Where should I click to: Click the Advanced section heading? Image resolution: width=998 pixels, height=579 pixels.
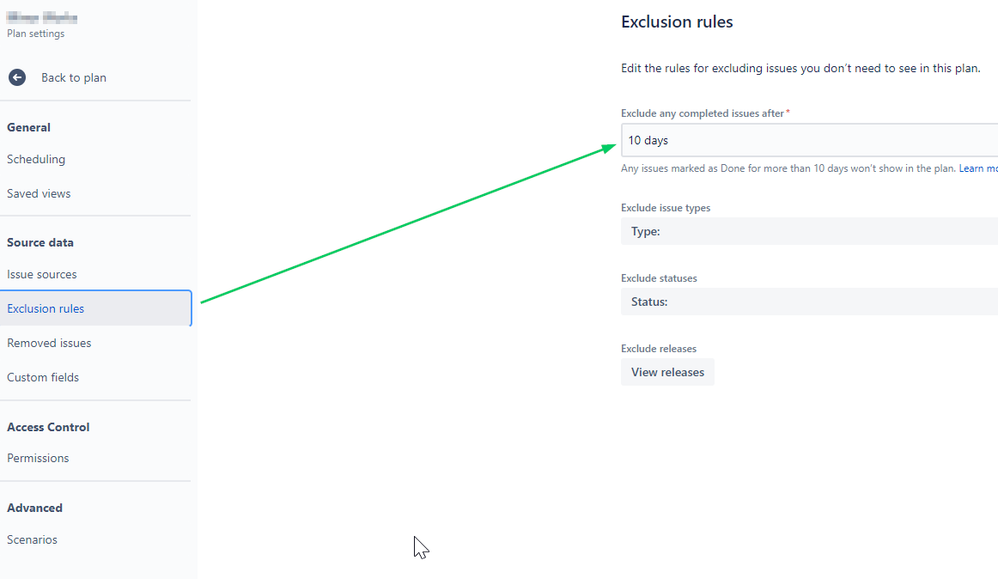click(35, 508)
